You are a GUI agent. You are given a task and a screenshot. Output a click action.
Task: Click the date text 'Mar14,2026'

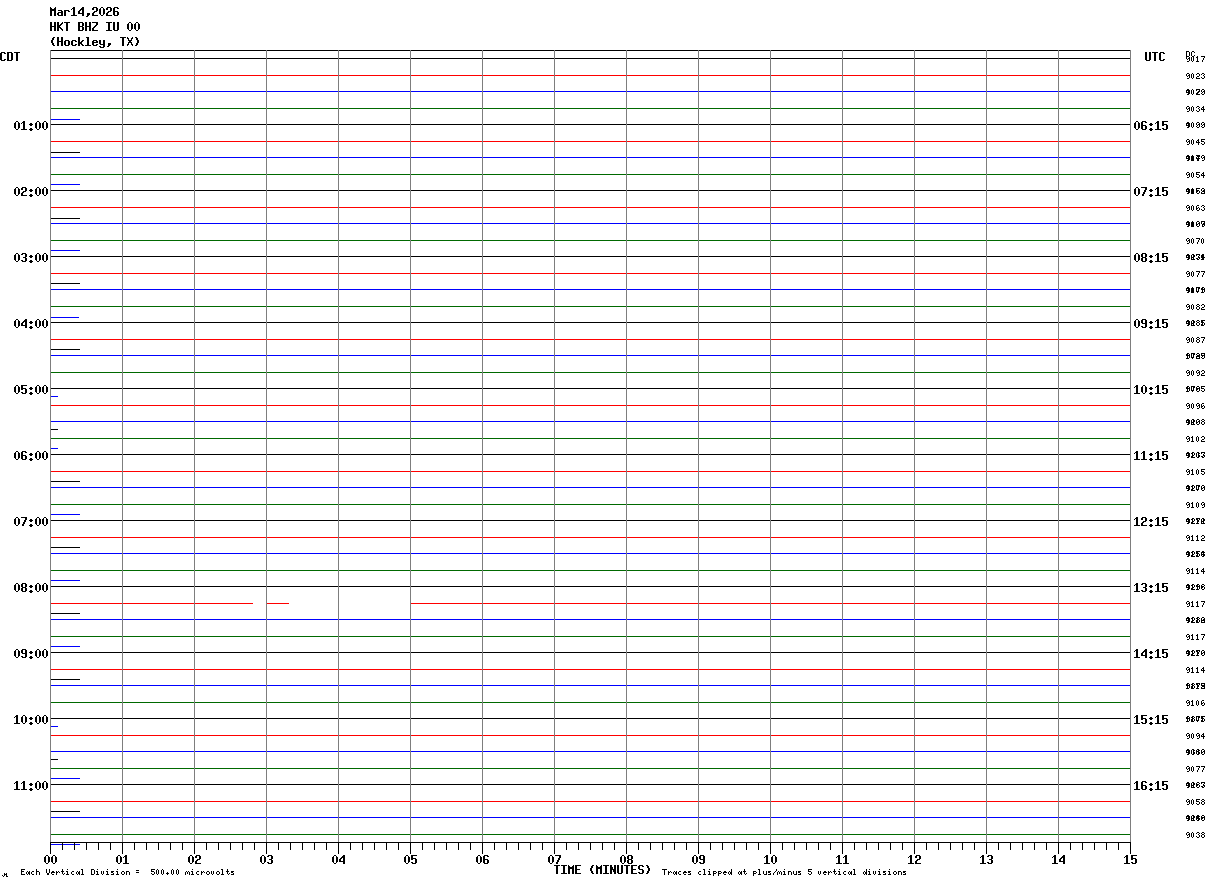pyautogui.click(x=85, y=12)
